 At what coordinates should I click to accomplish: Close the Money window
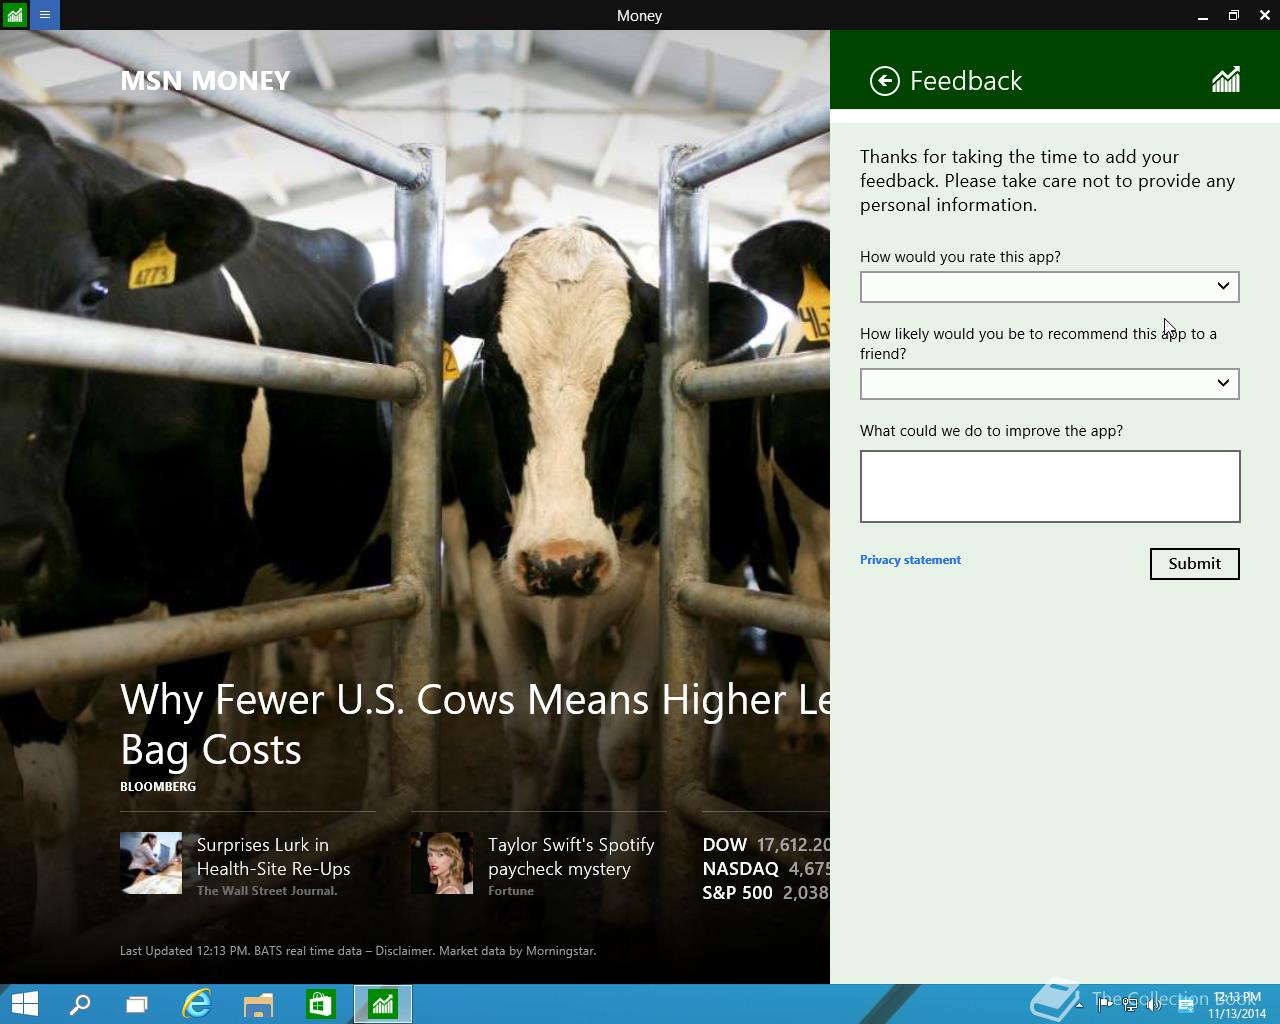coord(1264,15)
